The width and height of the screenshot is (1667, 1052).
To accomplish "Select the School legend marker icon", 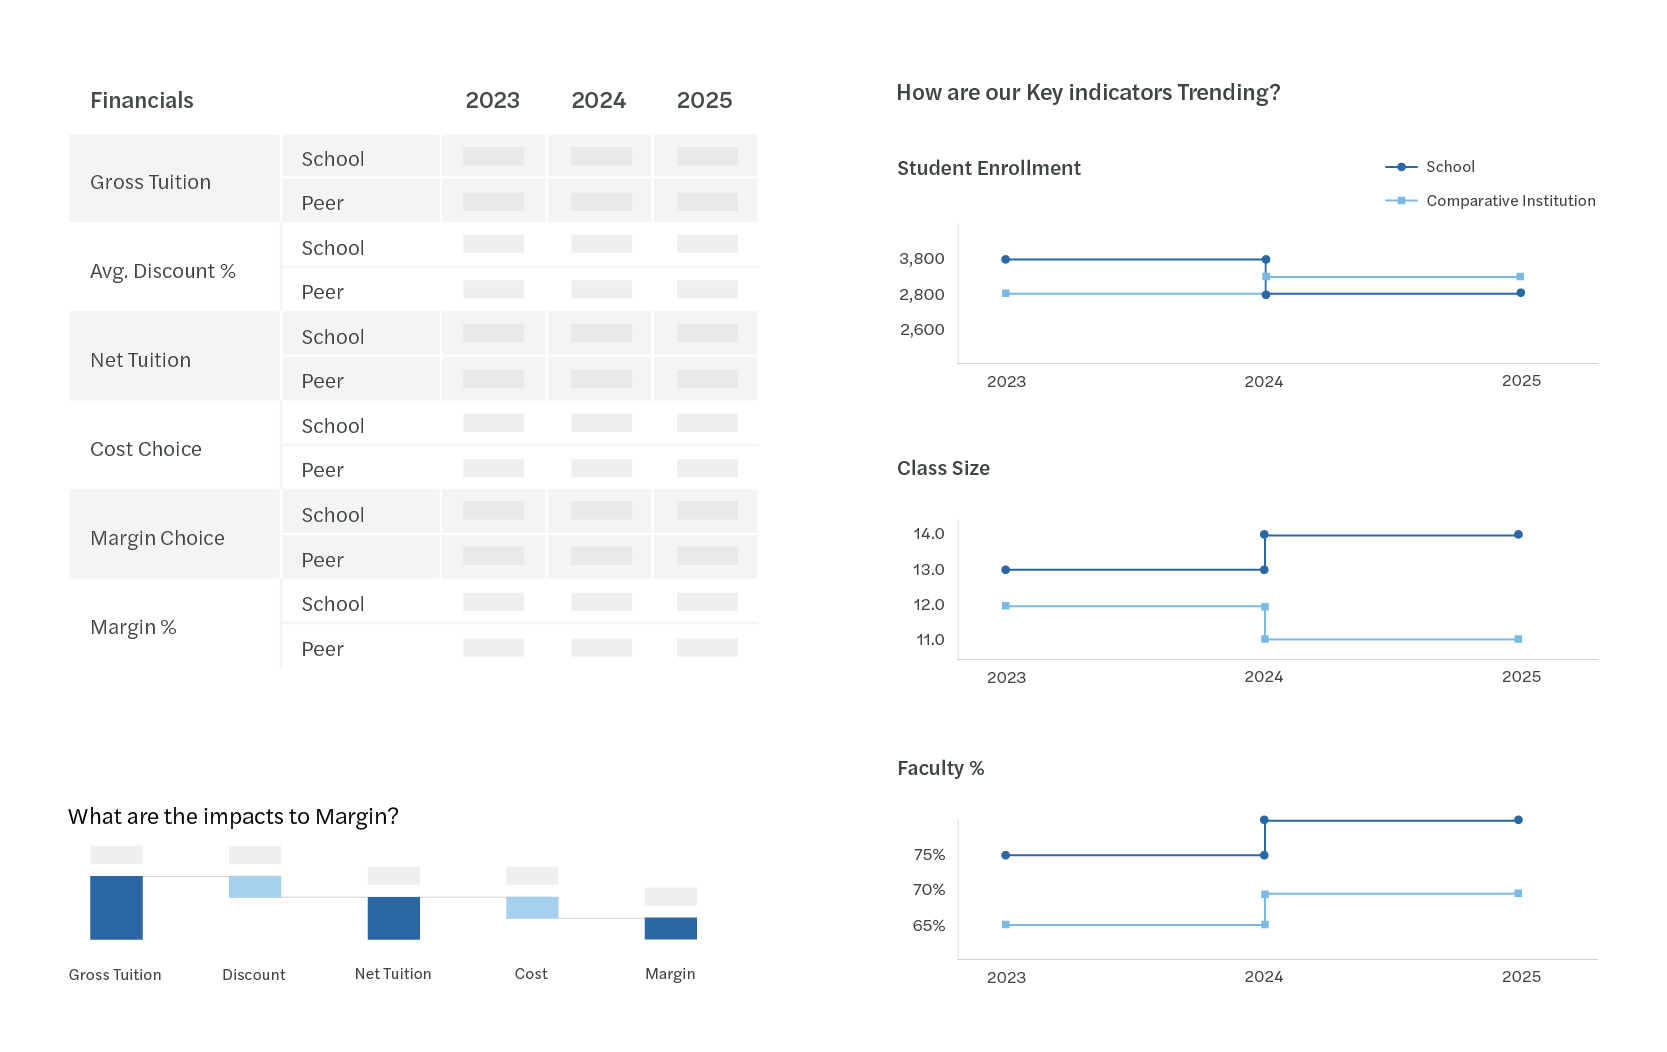I will [x=1399, y=166].
